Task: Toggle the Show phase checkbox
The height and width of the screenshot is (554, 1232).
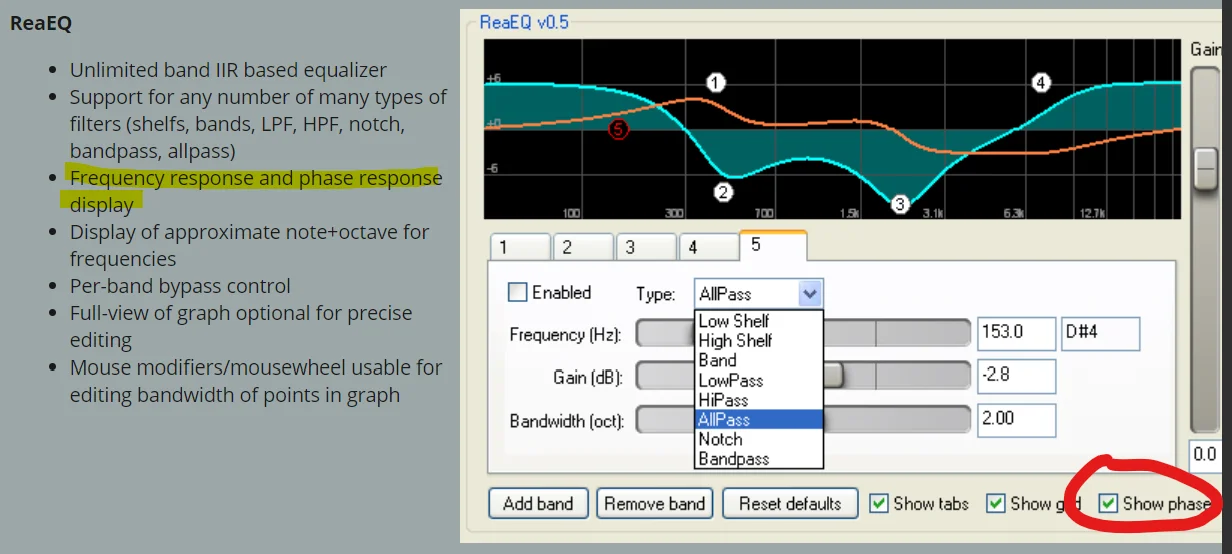Action: click(1108, 503)
